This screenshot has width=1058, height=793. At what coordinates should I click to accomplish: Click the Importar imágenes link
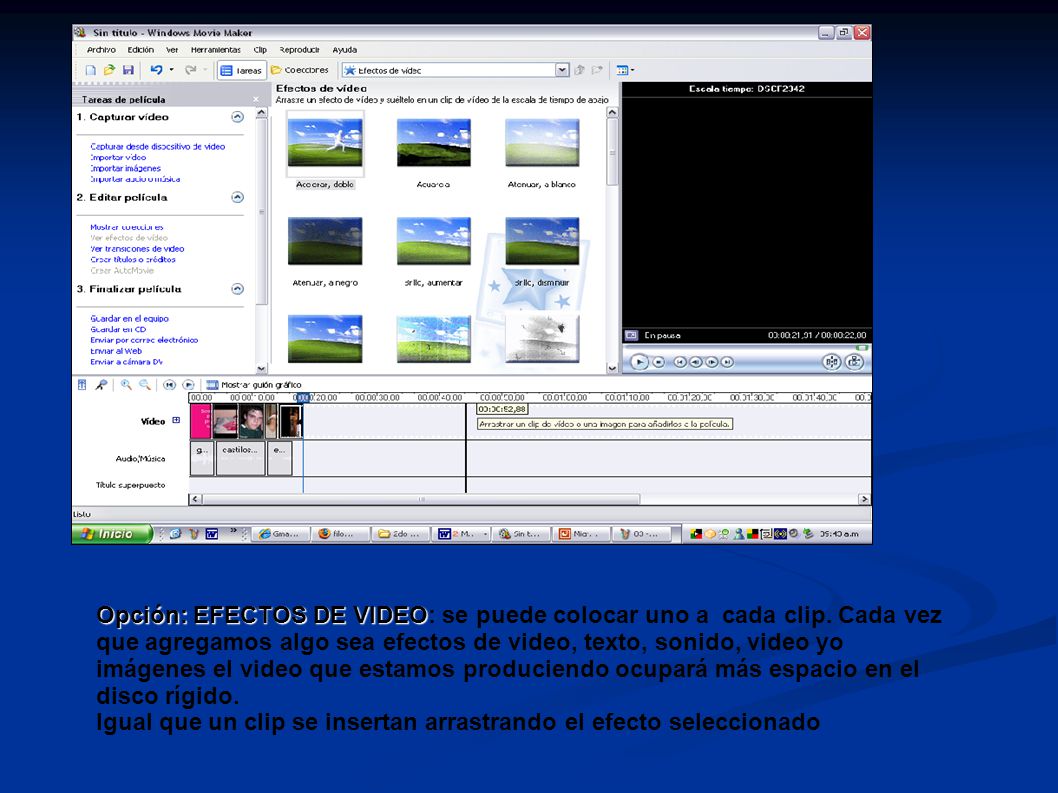tap(126, 168)
